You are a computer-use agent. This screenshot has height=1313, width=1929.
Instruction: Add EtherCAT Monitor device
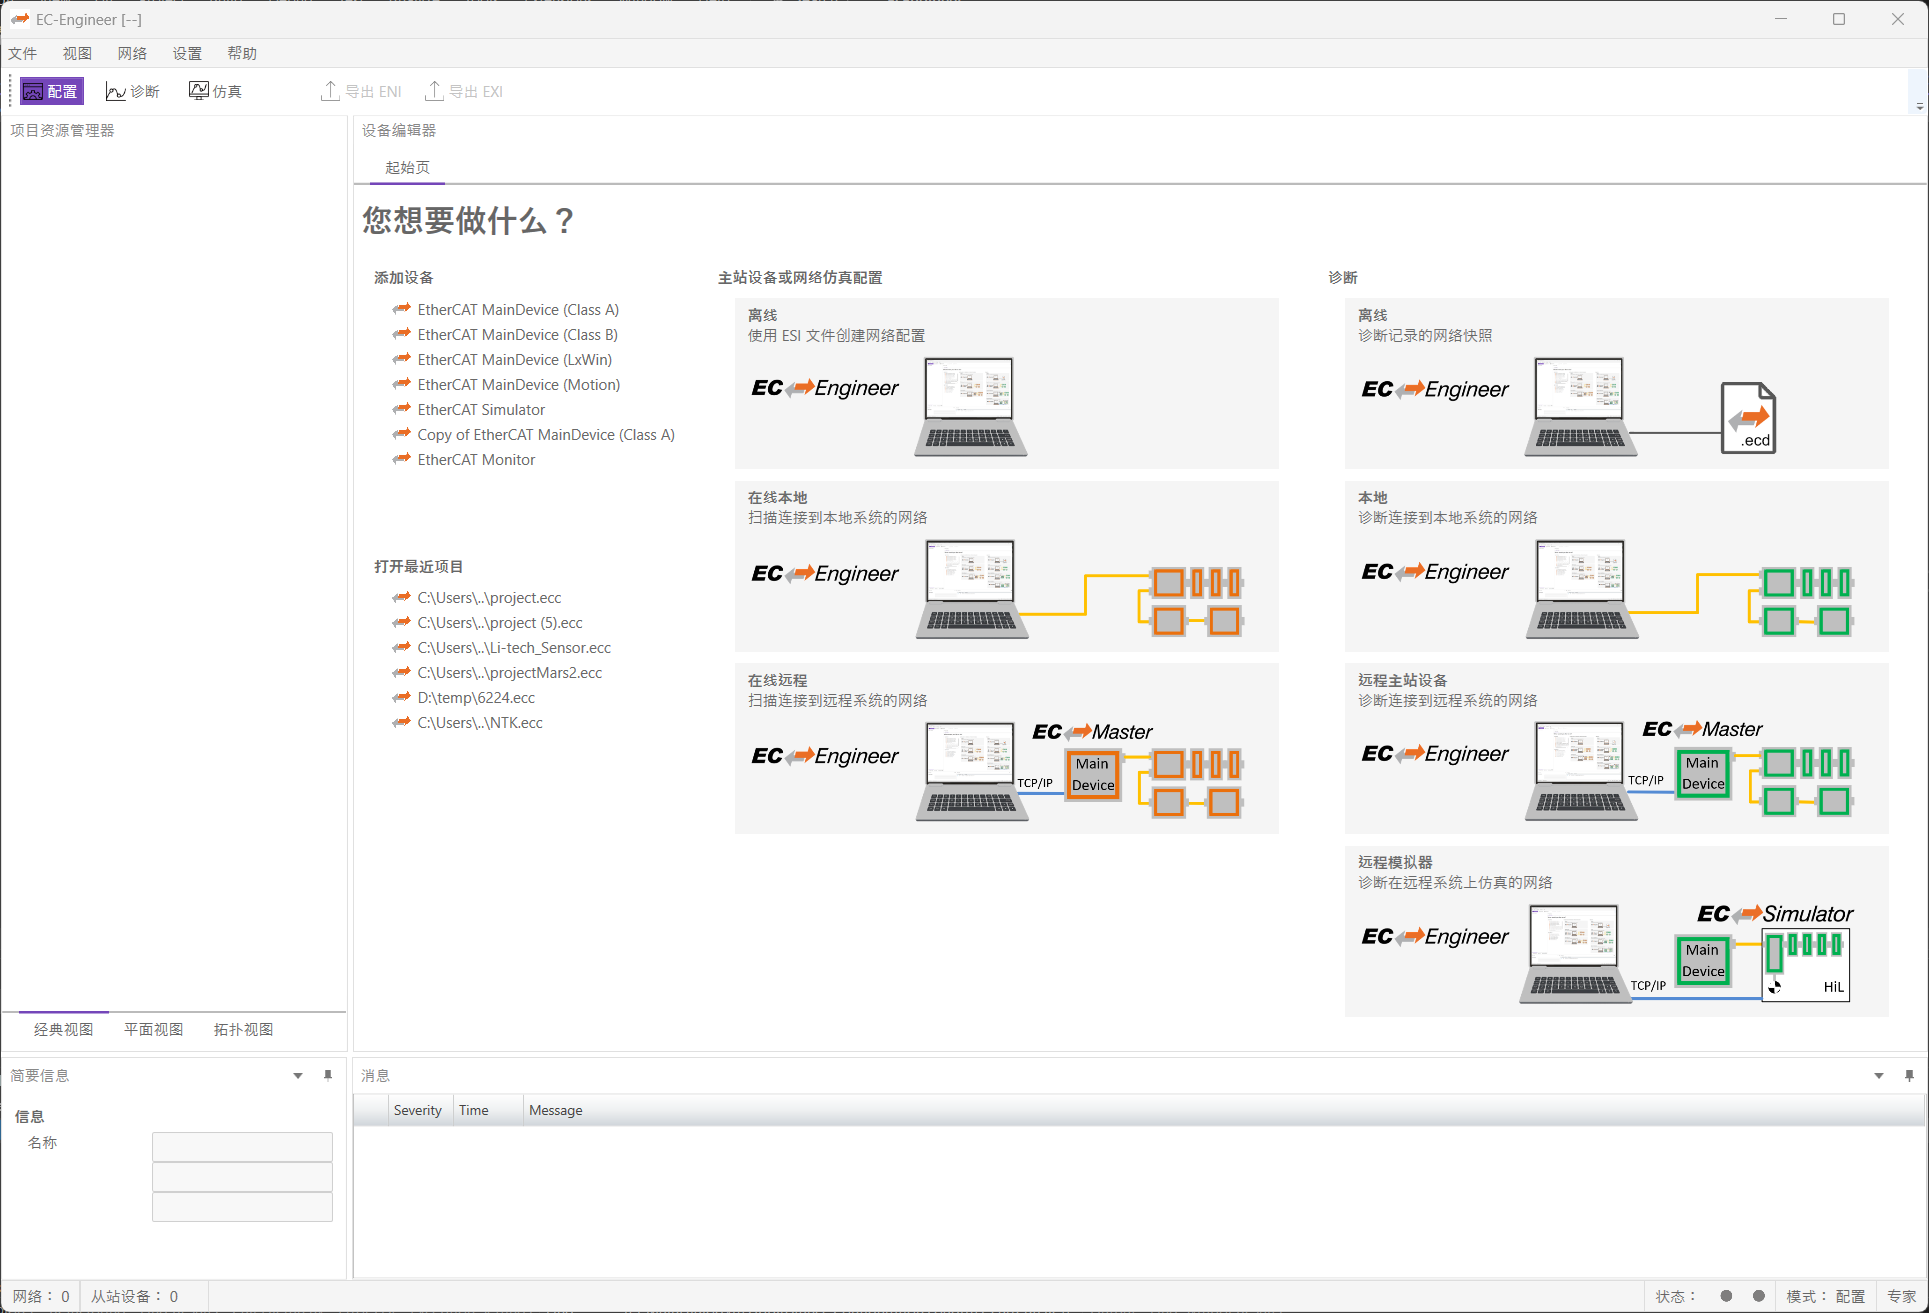[476, 460]
